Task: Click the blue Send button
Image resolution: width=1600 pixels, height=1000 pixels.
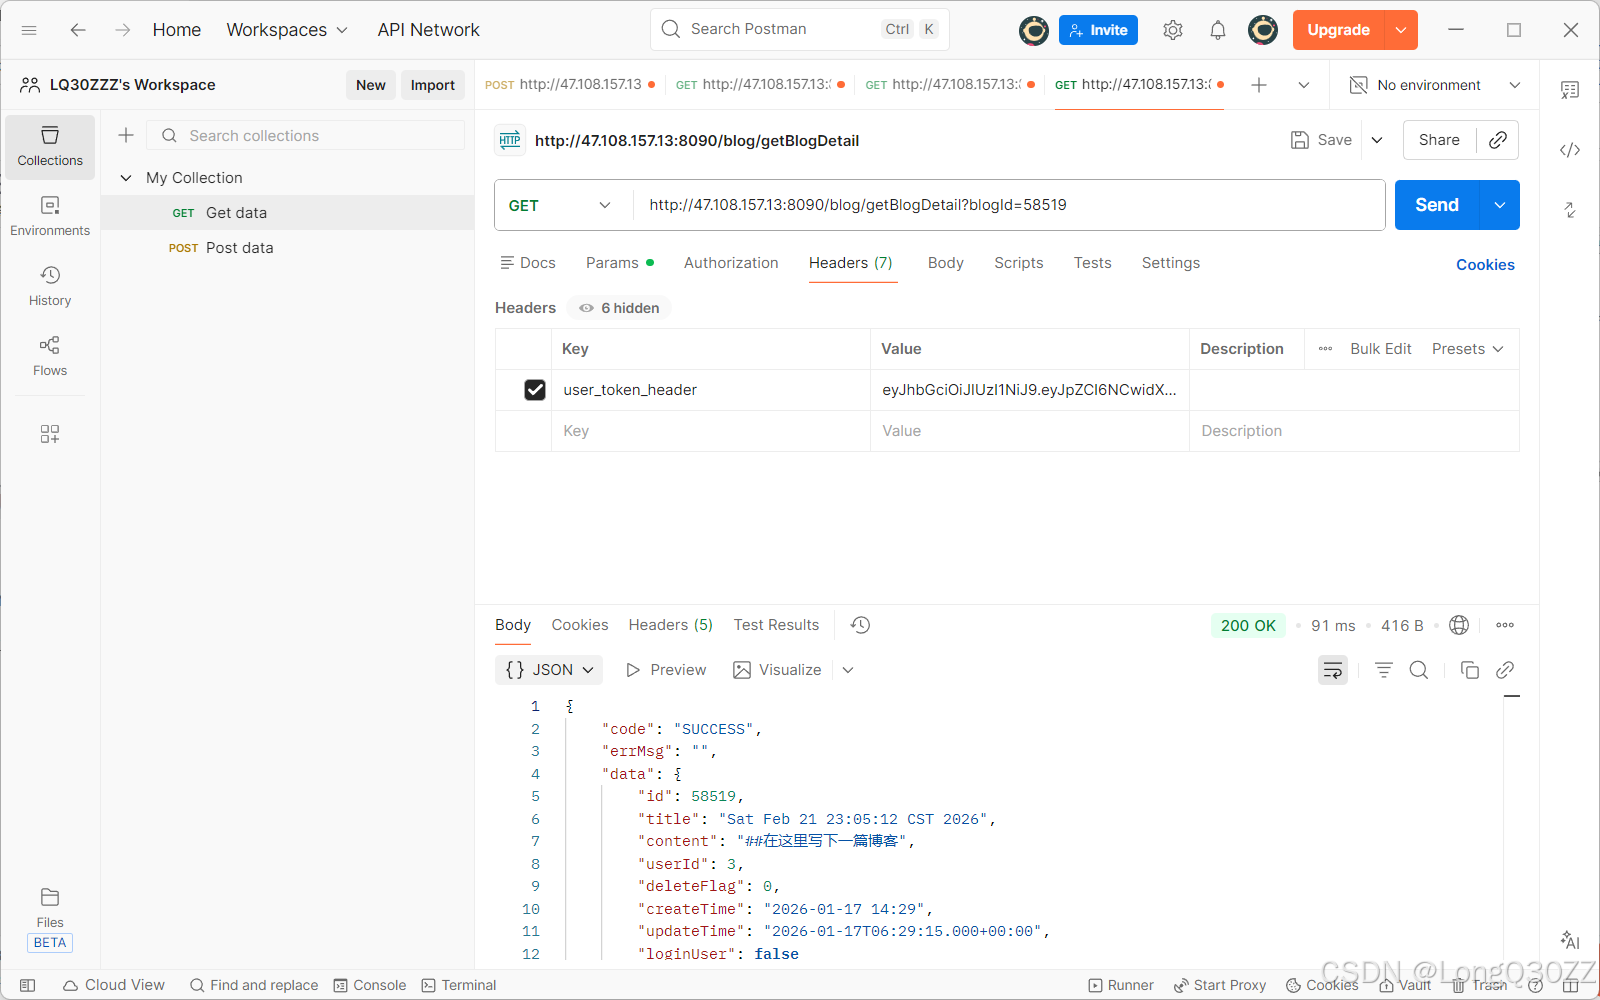Action: point(1437,205)
